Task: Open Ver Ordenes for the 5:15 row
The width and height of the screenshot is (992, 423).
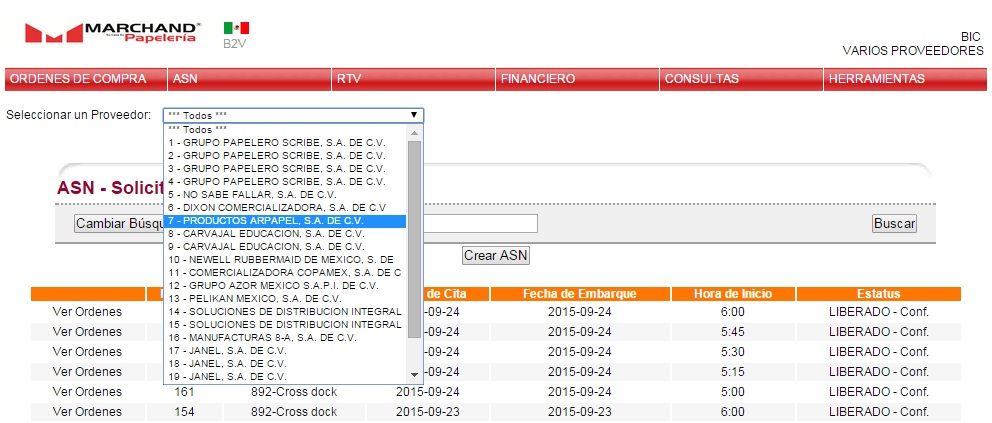Action: [x=87, y=372]
